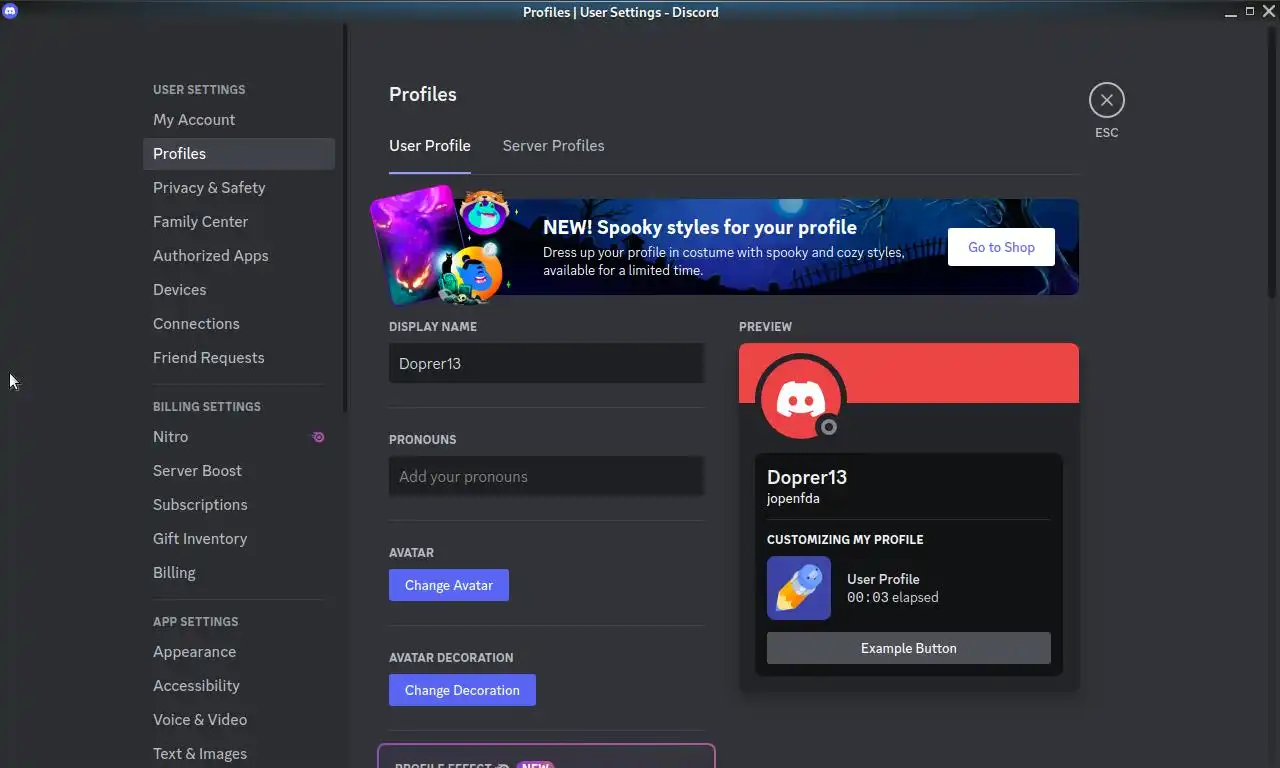
Task: Open Appearance settings
Action: coord(238,652)
